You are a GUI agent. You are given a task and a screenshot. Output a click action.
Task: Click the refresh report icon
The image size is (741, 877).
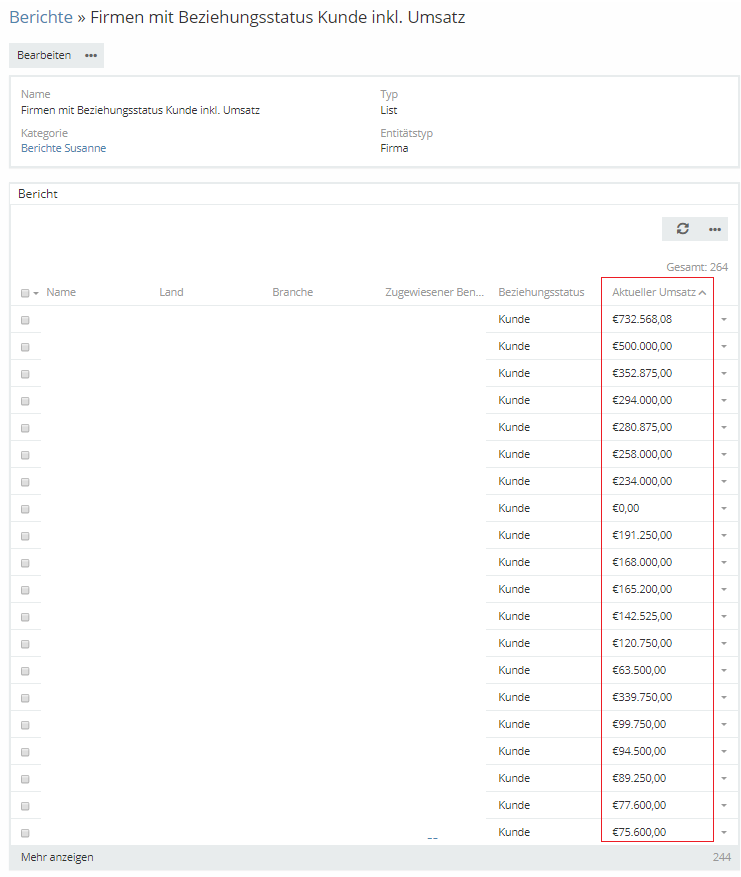(x=682, y=229)
